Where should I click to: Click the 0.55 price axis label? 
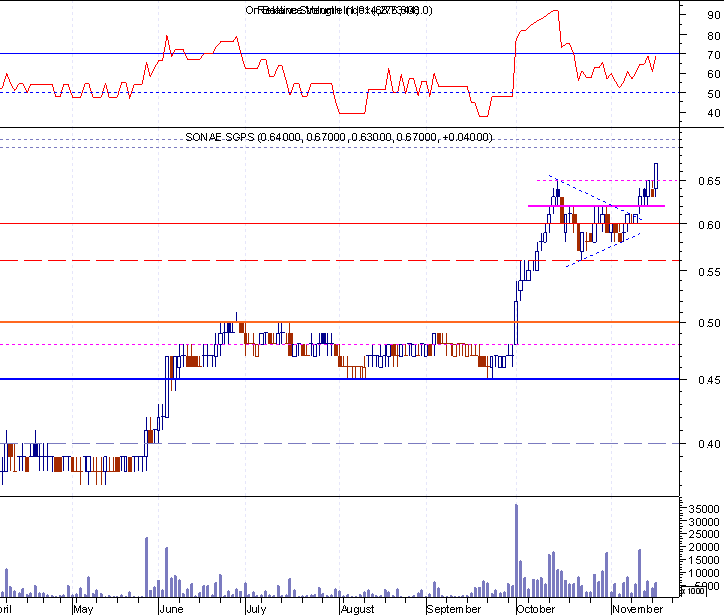click(x=709, y=272)
